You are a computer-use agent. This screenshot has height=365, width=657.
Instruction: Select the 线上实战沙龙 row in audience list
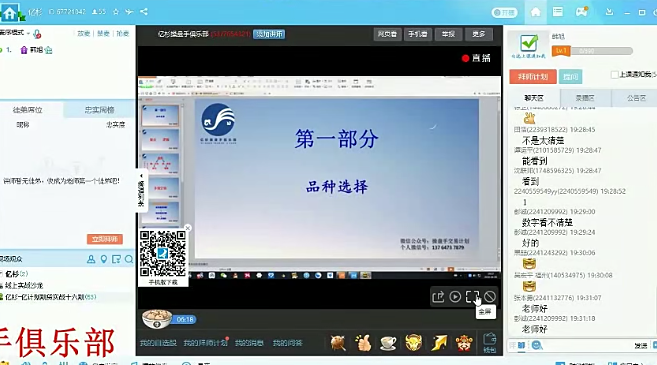click(24, 285)
